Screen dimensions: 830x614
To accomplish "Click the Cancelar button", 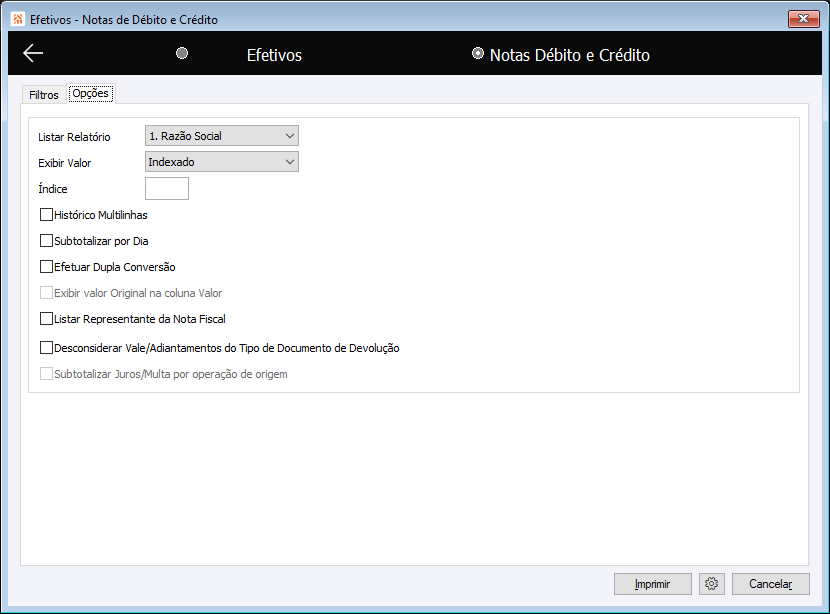I will coord(771,584).
